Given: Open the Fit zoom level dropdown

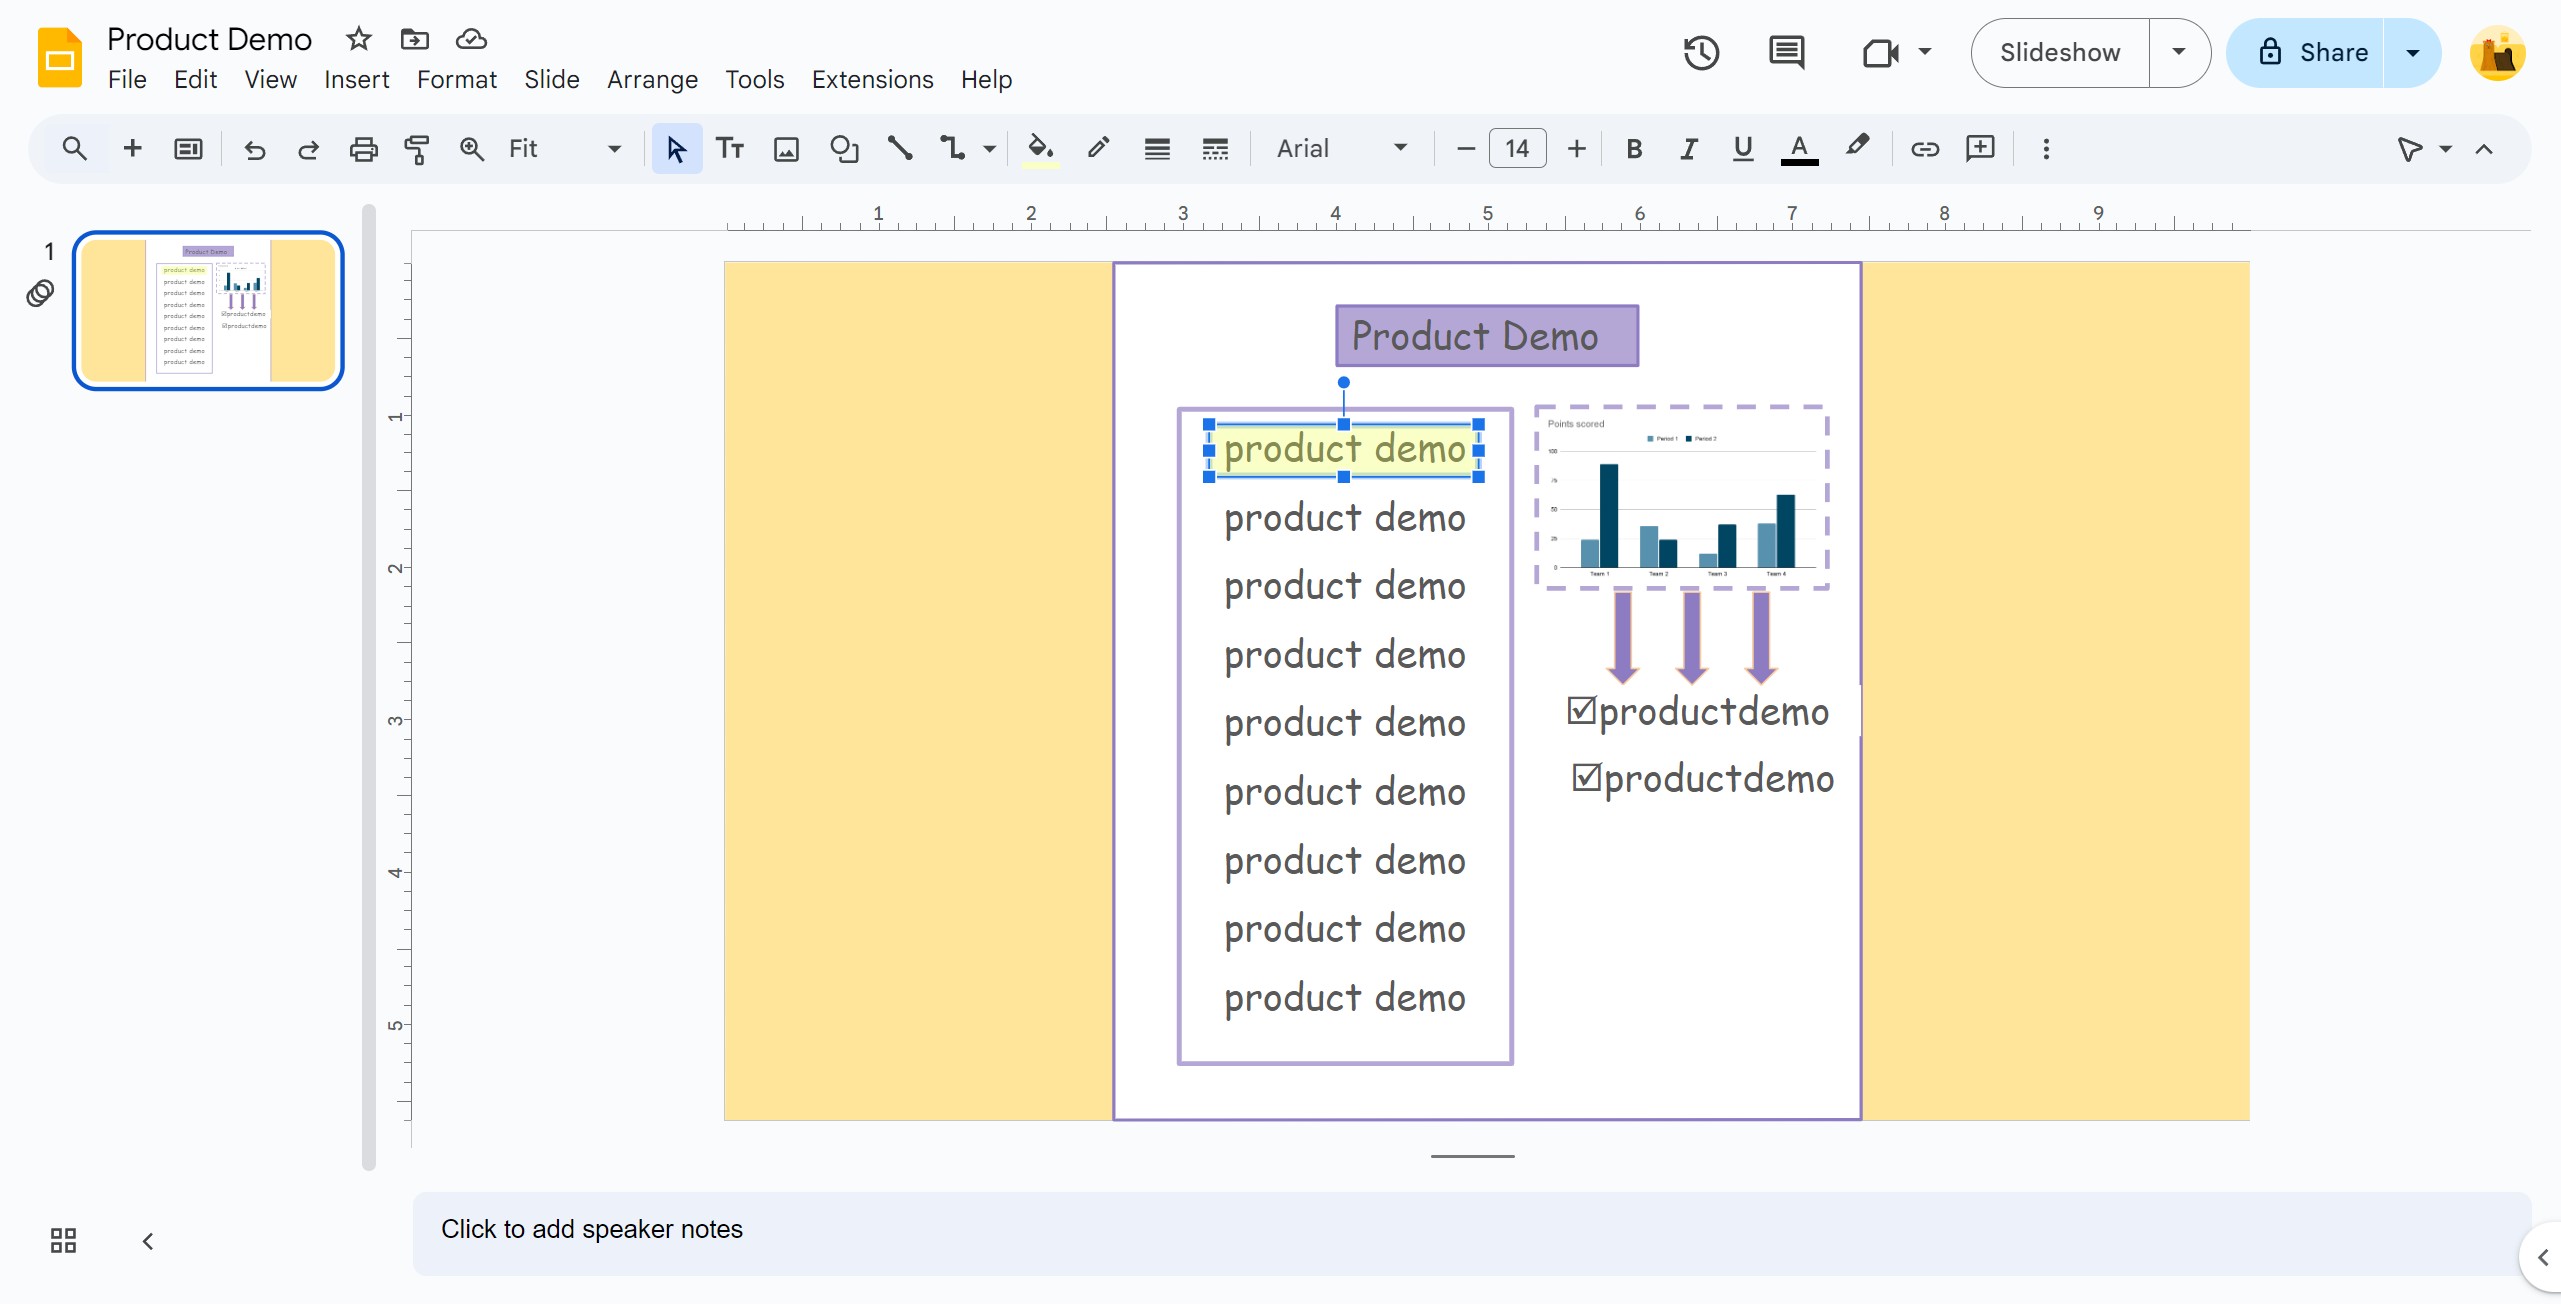Looking at the screenshot, I should 565,149.
